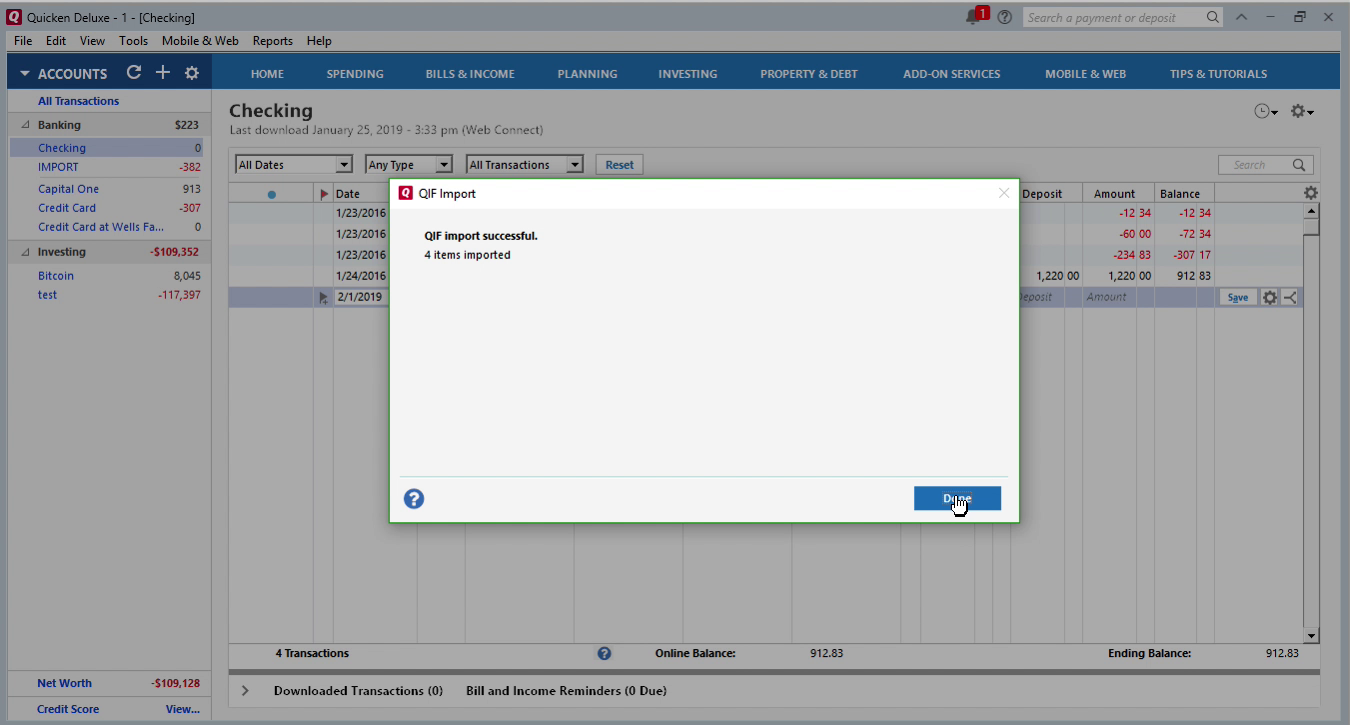The image size is (1350, 725).
Task: Switch to the PLANNING tab
Action: (x=587, y=74)
